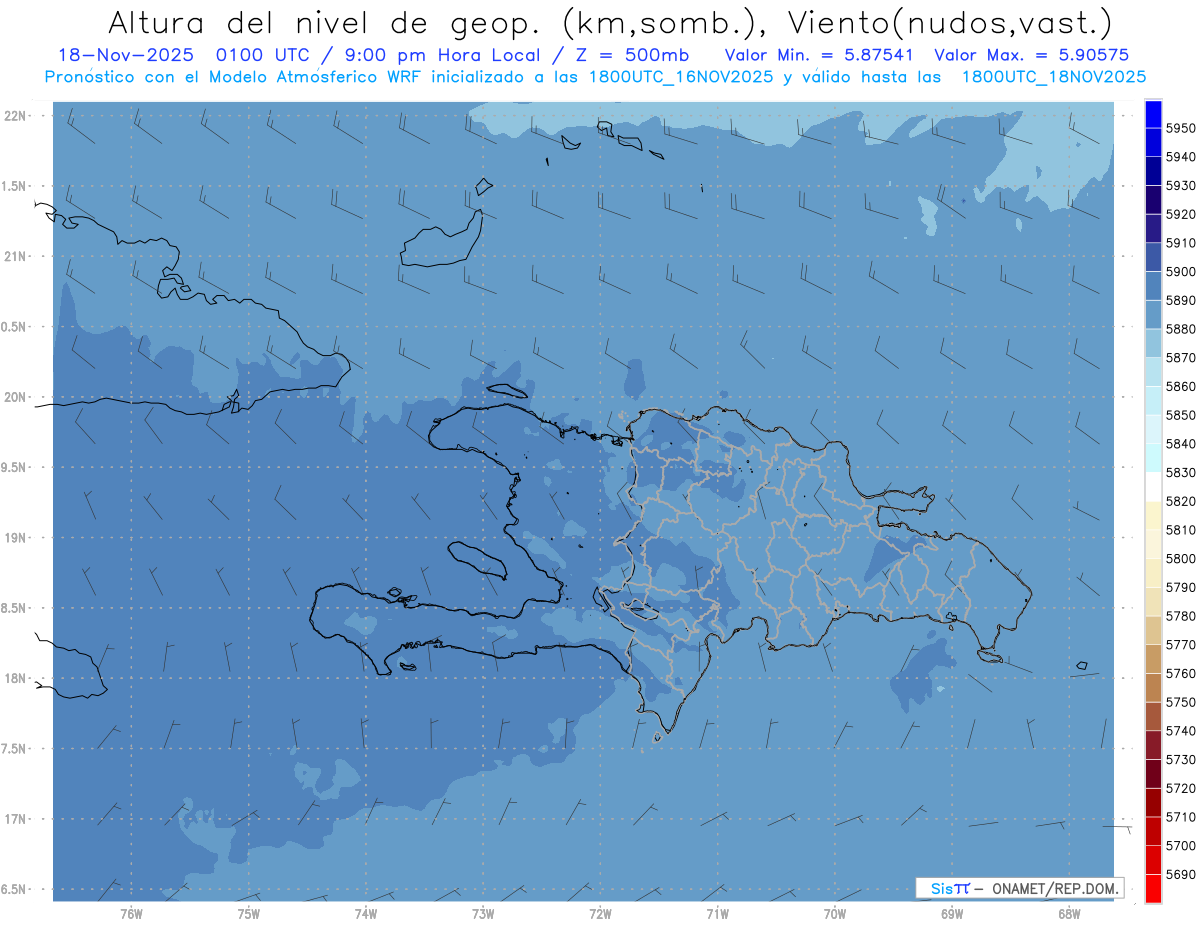Click the 69W longitude label
This screenshot has width=1200, height=927.
[x=952, y=913]
